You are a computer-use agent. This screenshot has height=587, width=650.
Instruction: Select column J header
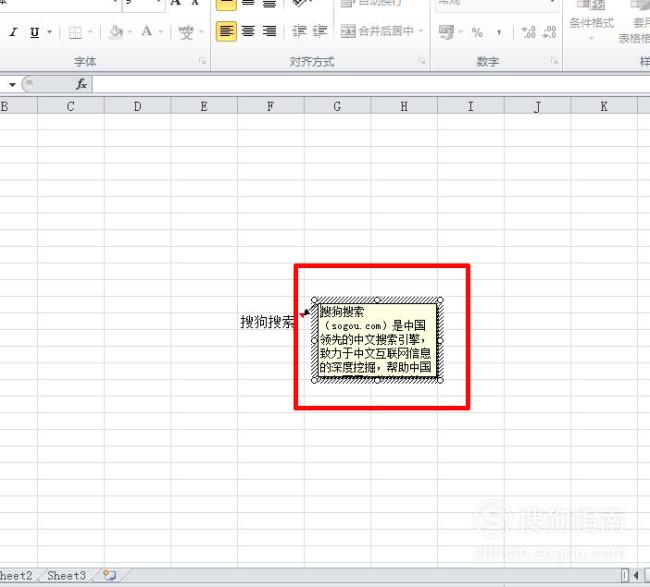click(538, 106)
